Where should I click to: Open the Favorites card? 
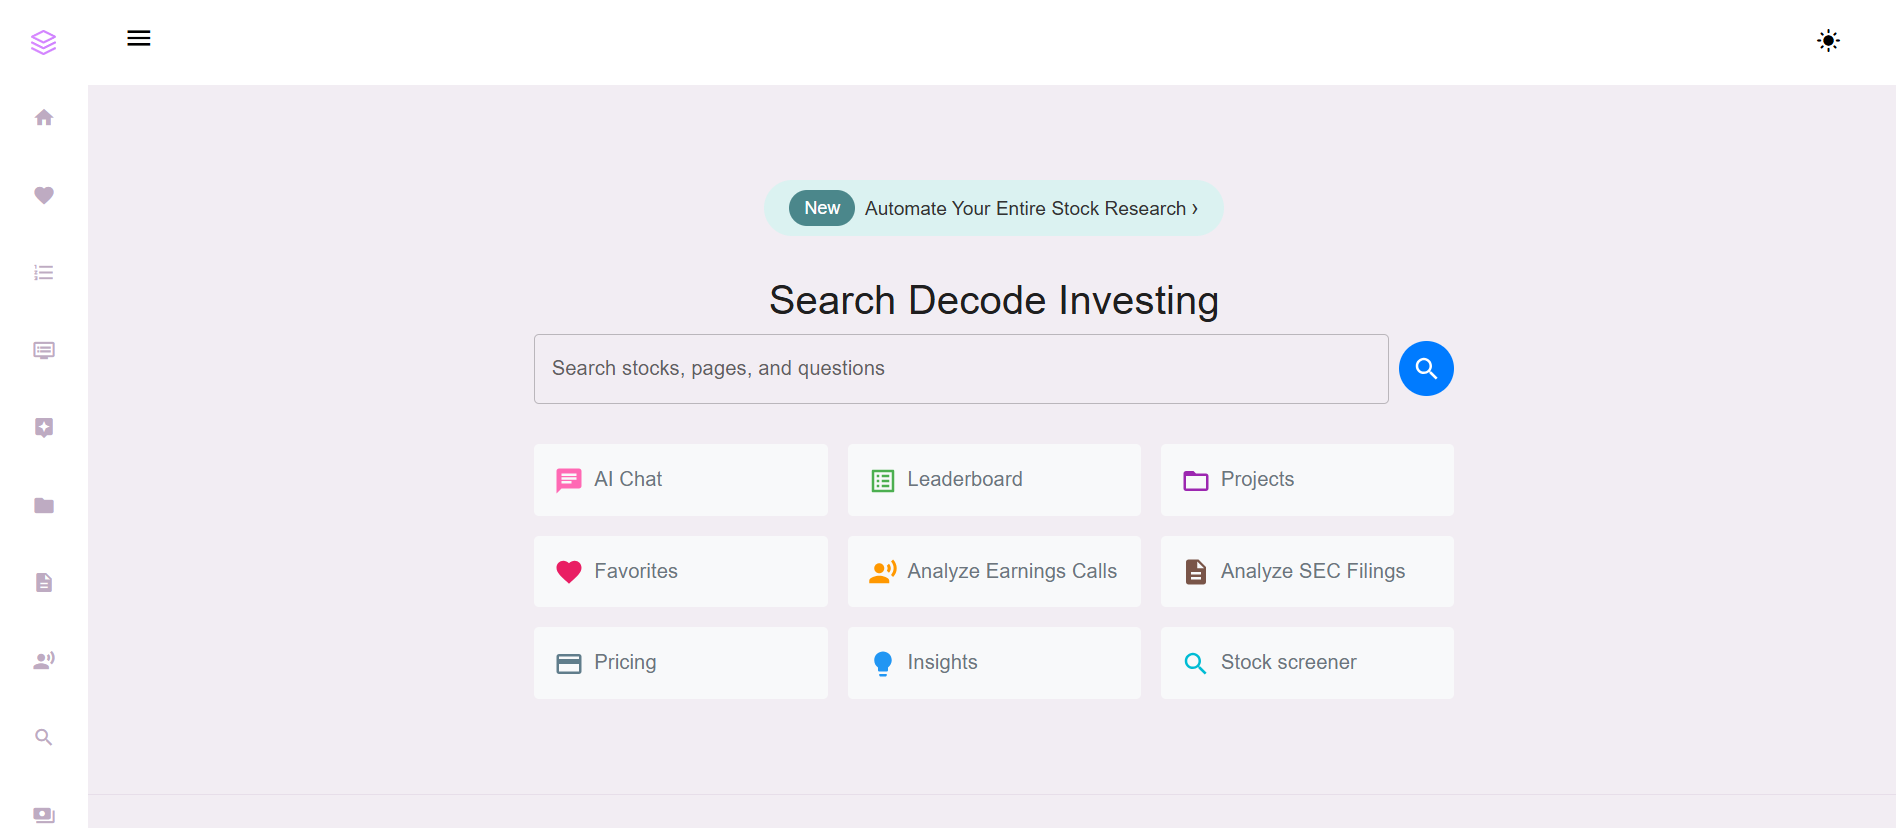coord(681,571)
